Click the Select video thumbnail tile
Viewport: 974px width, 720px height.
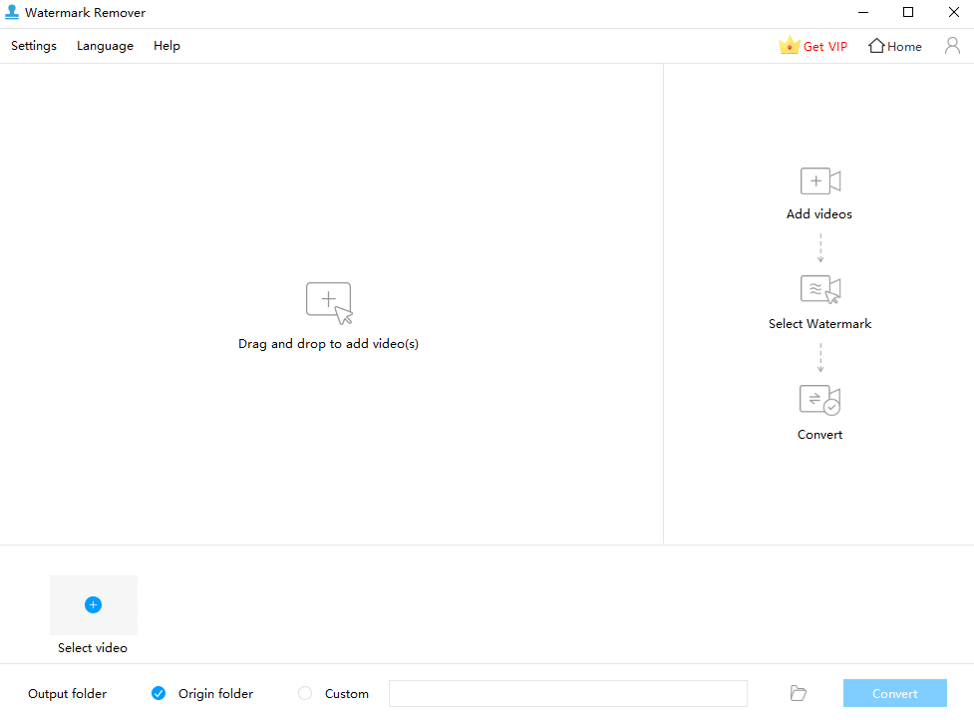click(93, 604)
